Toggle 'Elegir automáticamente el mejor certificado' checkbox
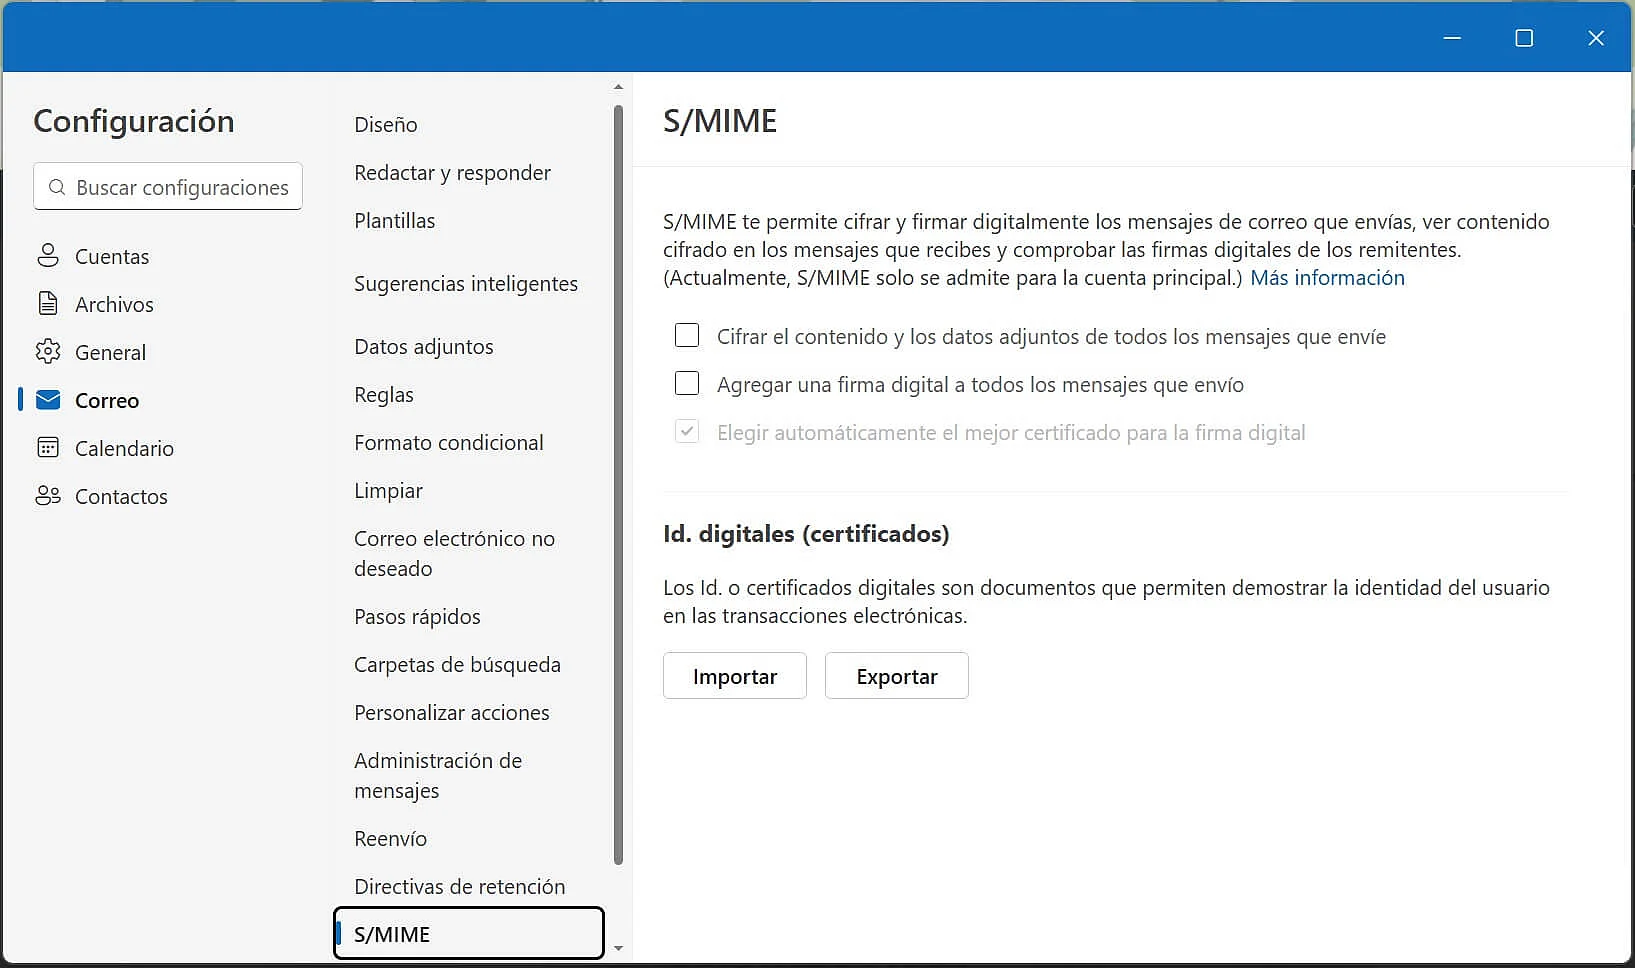1635x968 pixels. tap(687, 431)
